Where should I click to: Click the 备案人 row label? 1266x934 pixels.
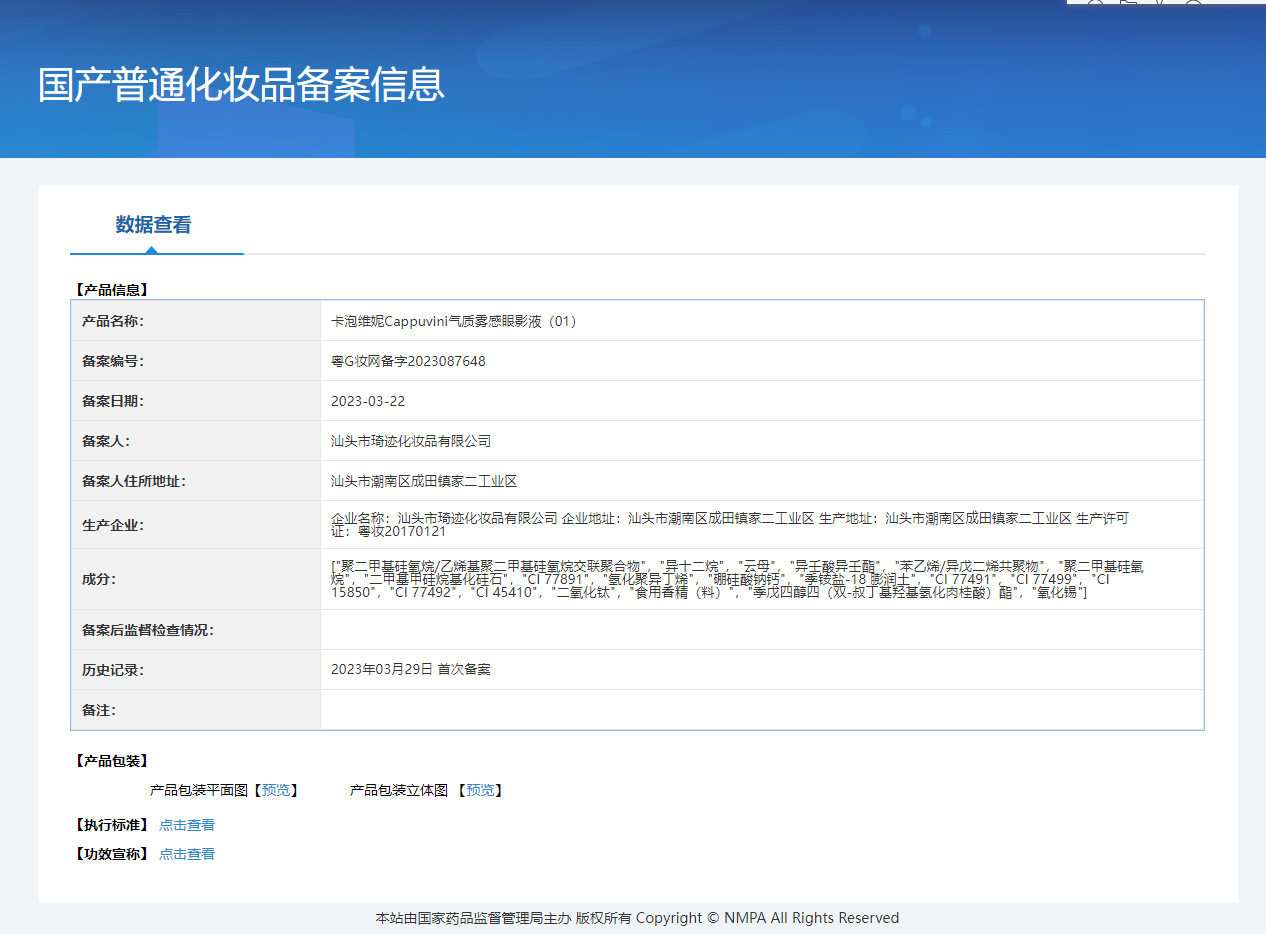point(106,441)
